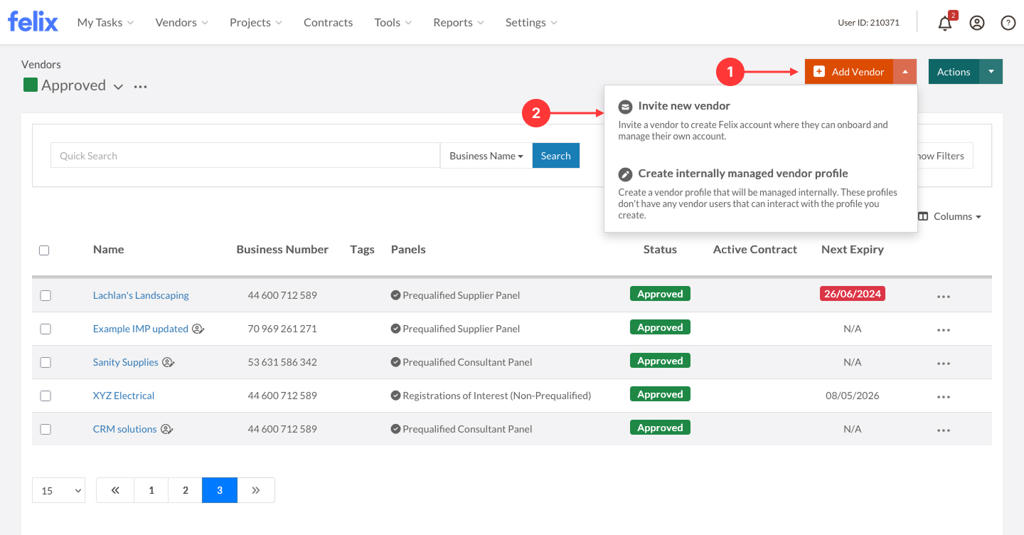This screenshot has width=1024, height=535.
Task: Expand the Tools menu
Action: (x=392, y=22)
